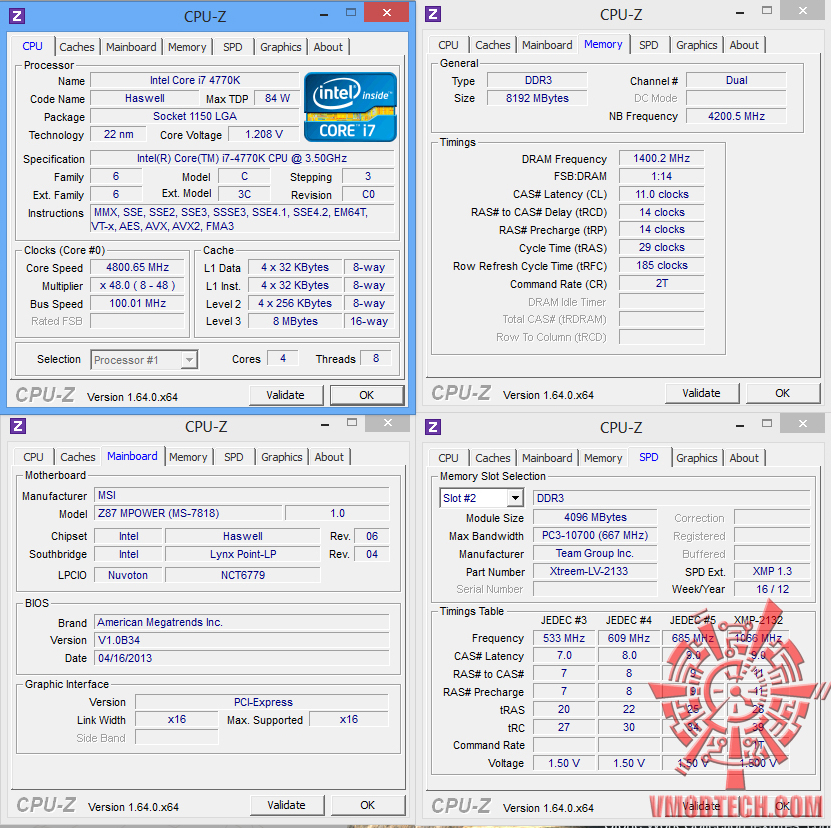Click OK in the Memory window
The width and height of the screenshot is (831, 828).
pyautogui.click(x=783, y=393)
